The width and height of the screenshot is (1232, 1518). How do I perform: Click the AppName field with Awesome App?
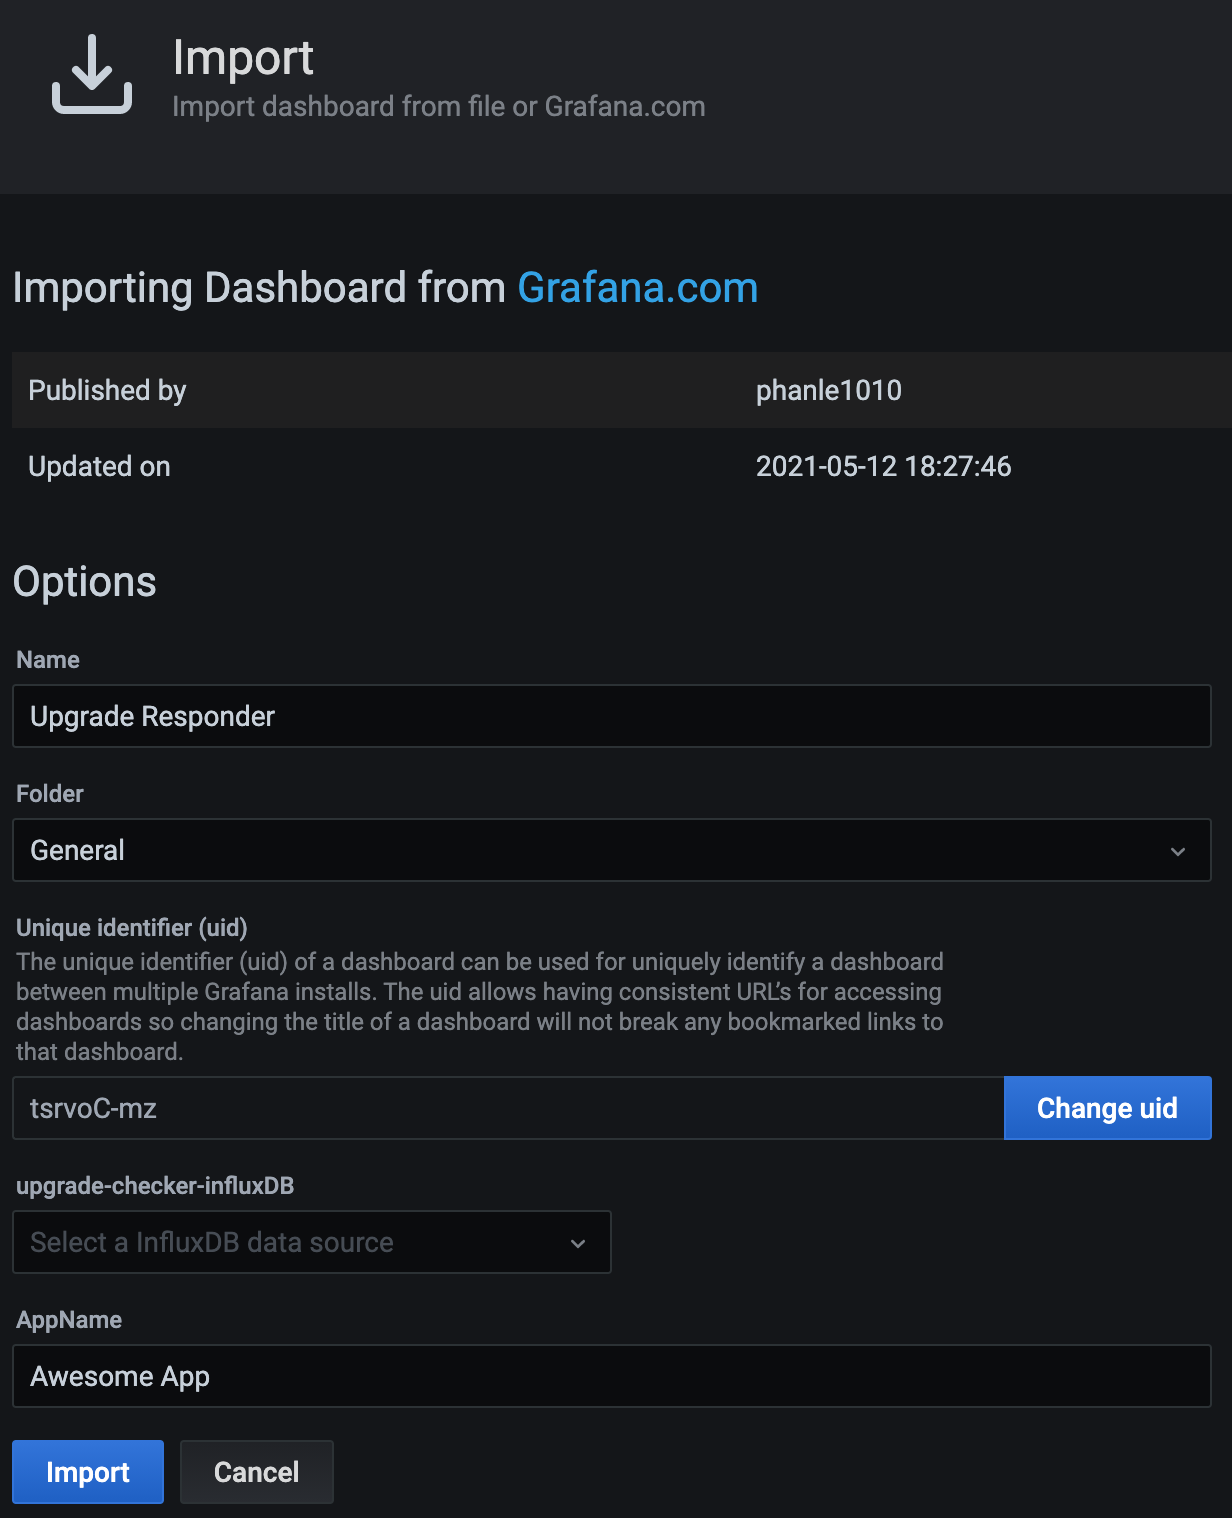tap(612, 1376)
